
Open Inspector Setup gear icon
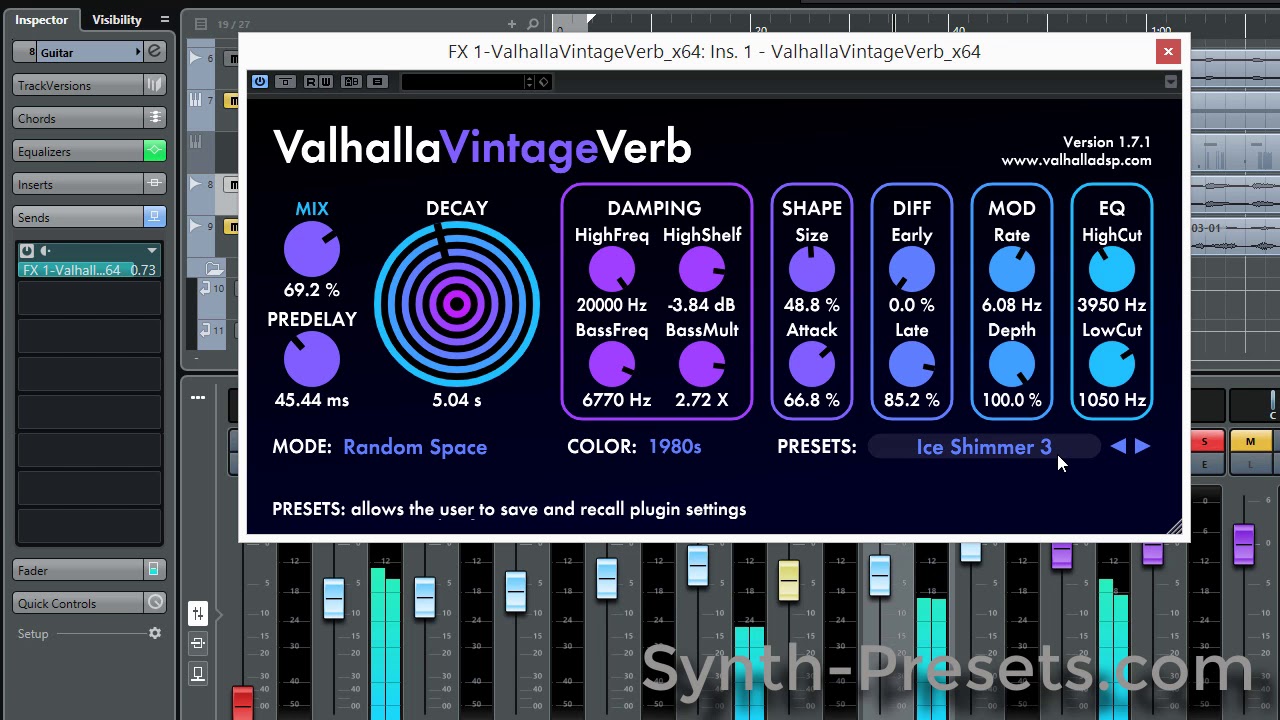click(155, 633)
